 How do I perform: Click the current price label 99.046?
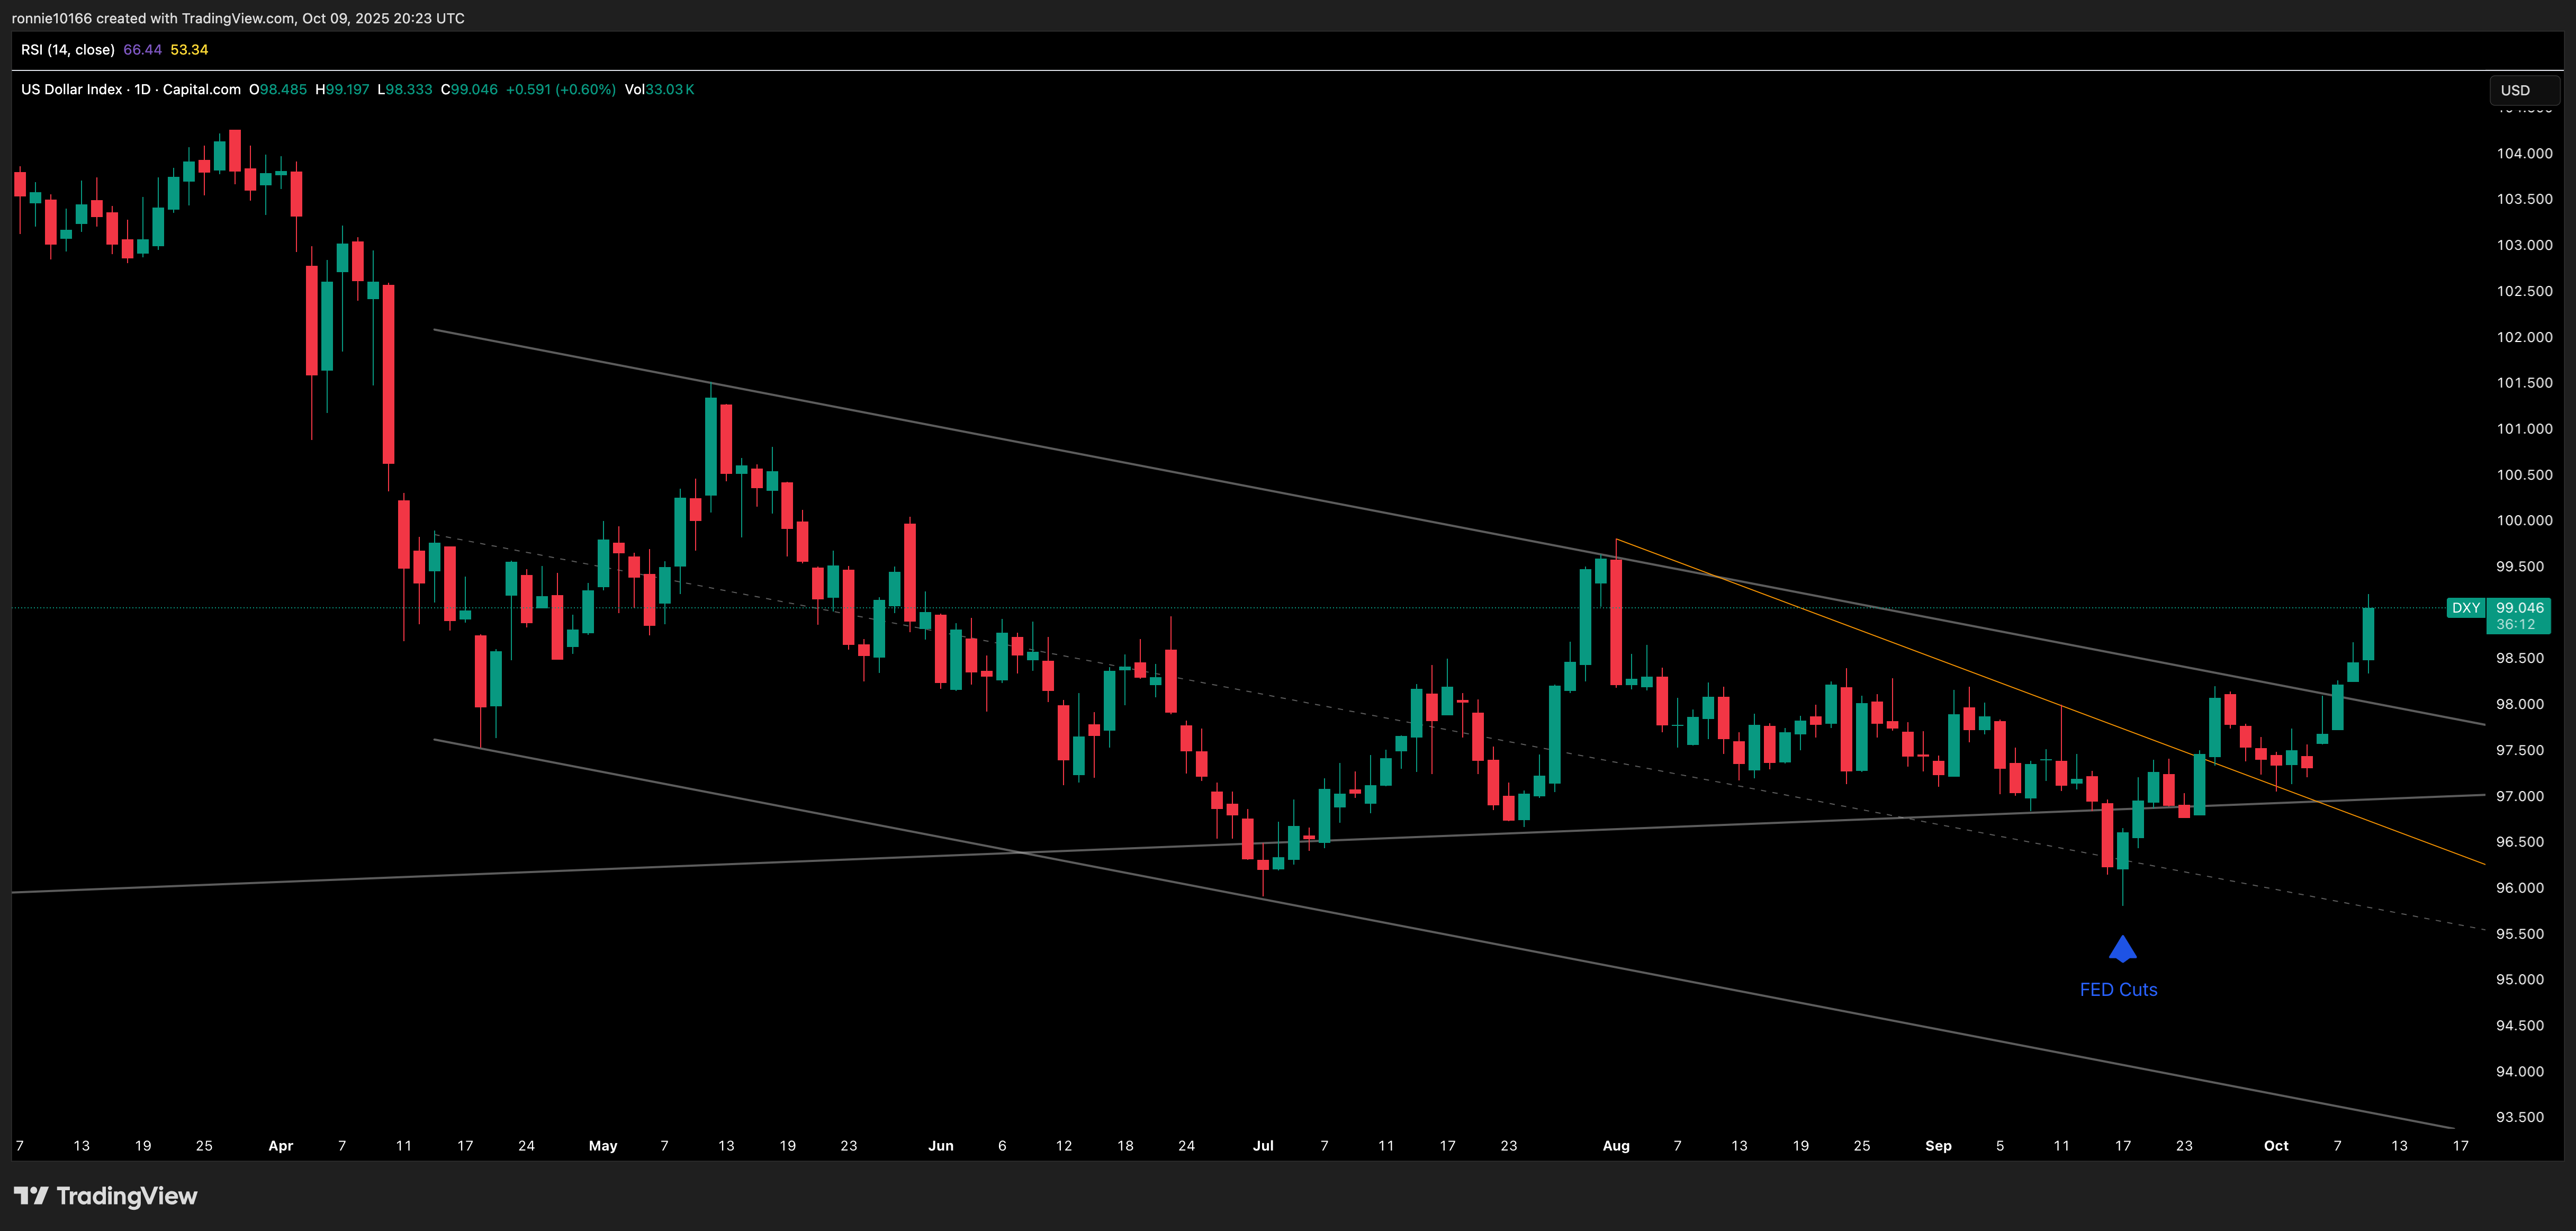[x=2519, y=608]
